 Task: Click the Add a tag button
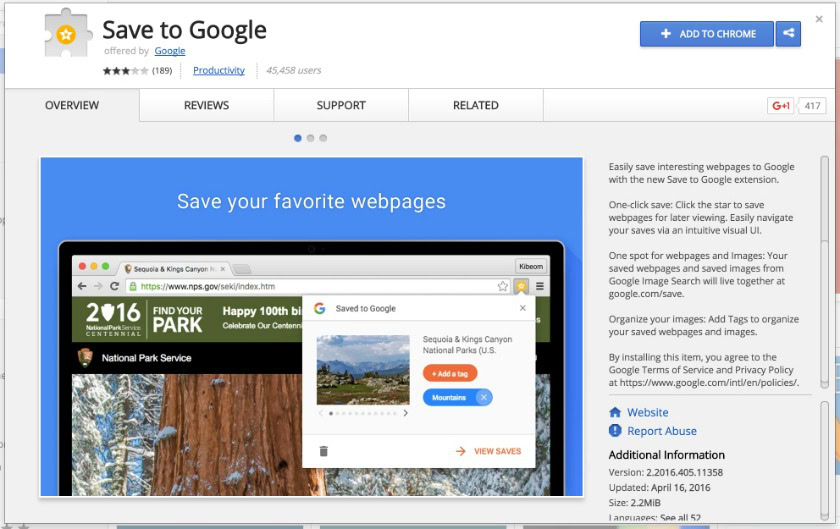coord(450,374)
